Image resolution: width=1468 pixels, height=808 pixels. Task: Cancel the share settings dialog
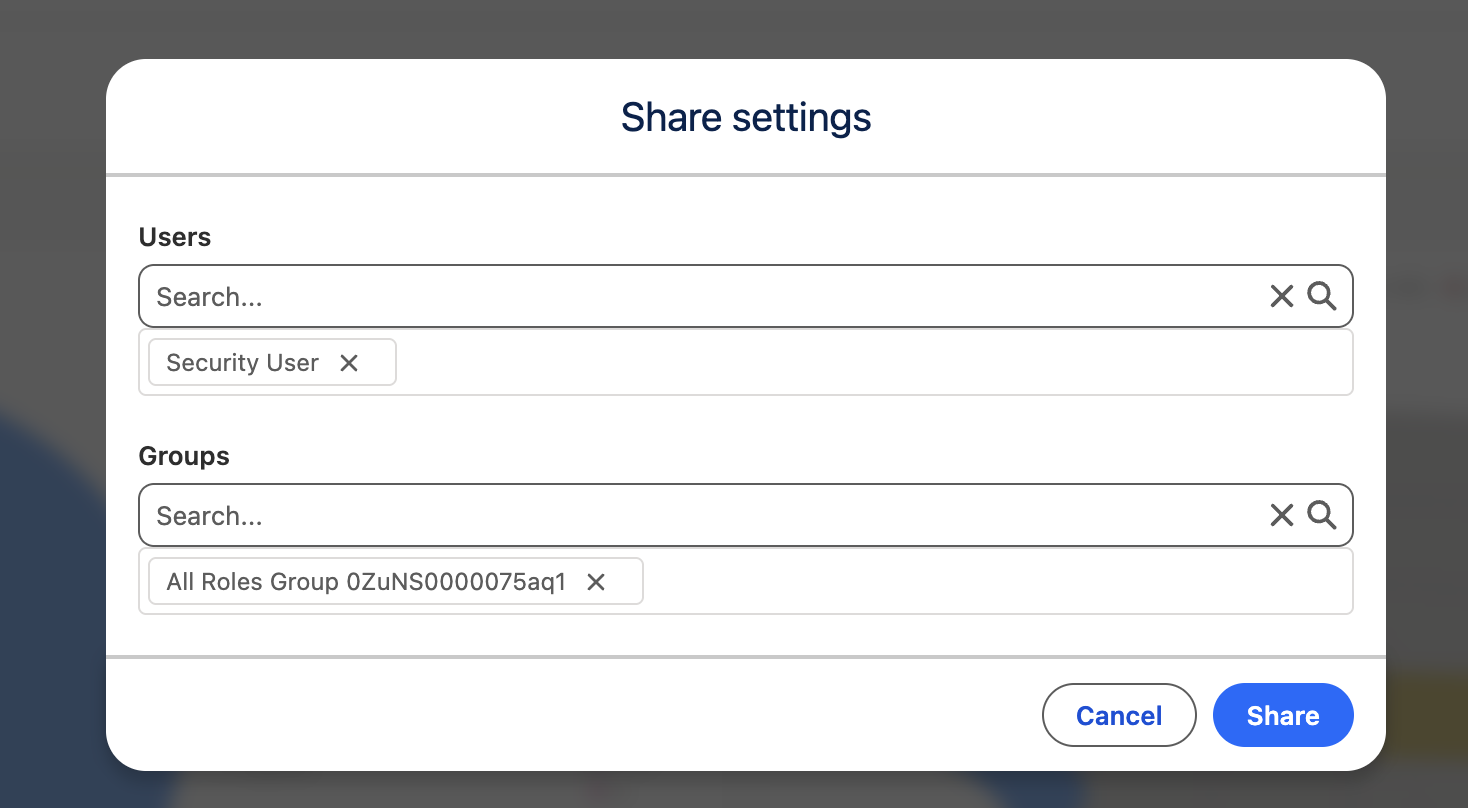pyautogui.click(x=1119, y=715)
